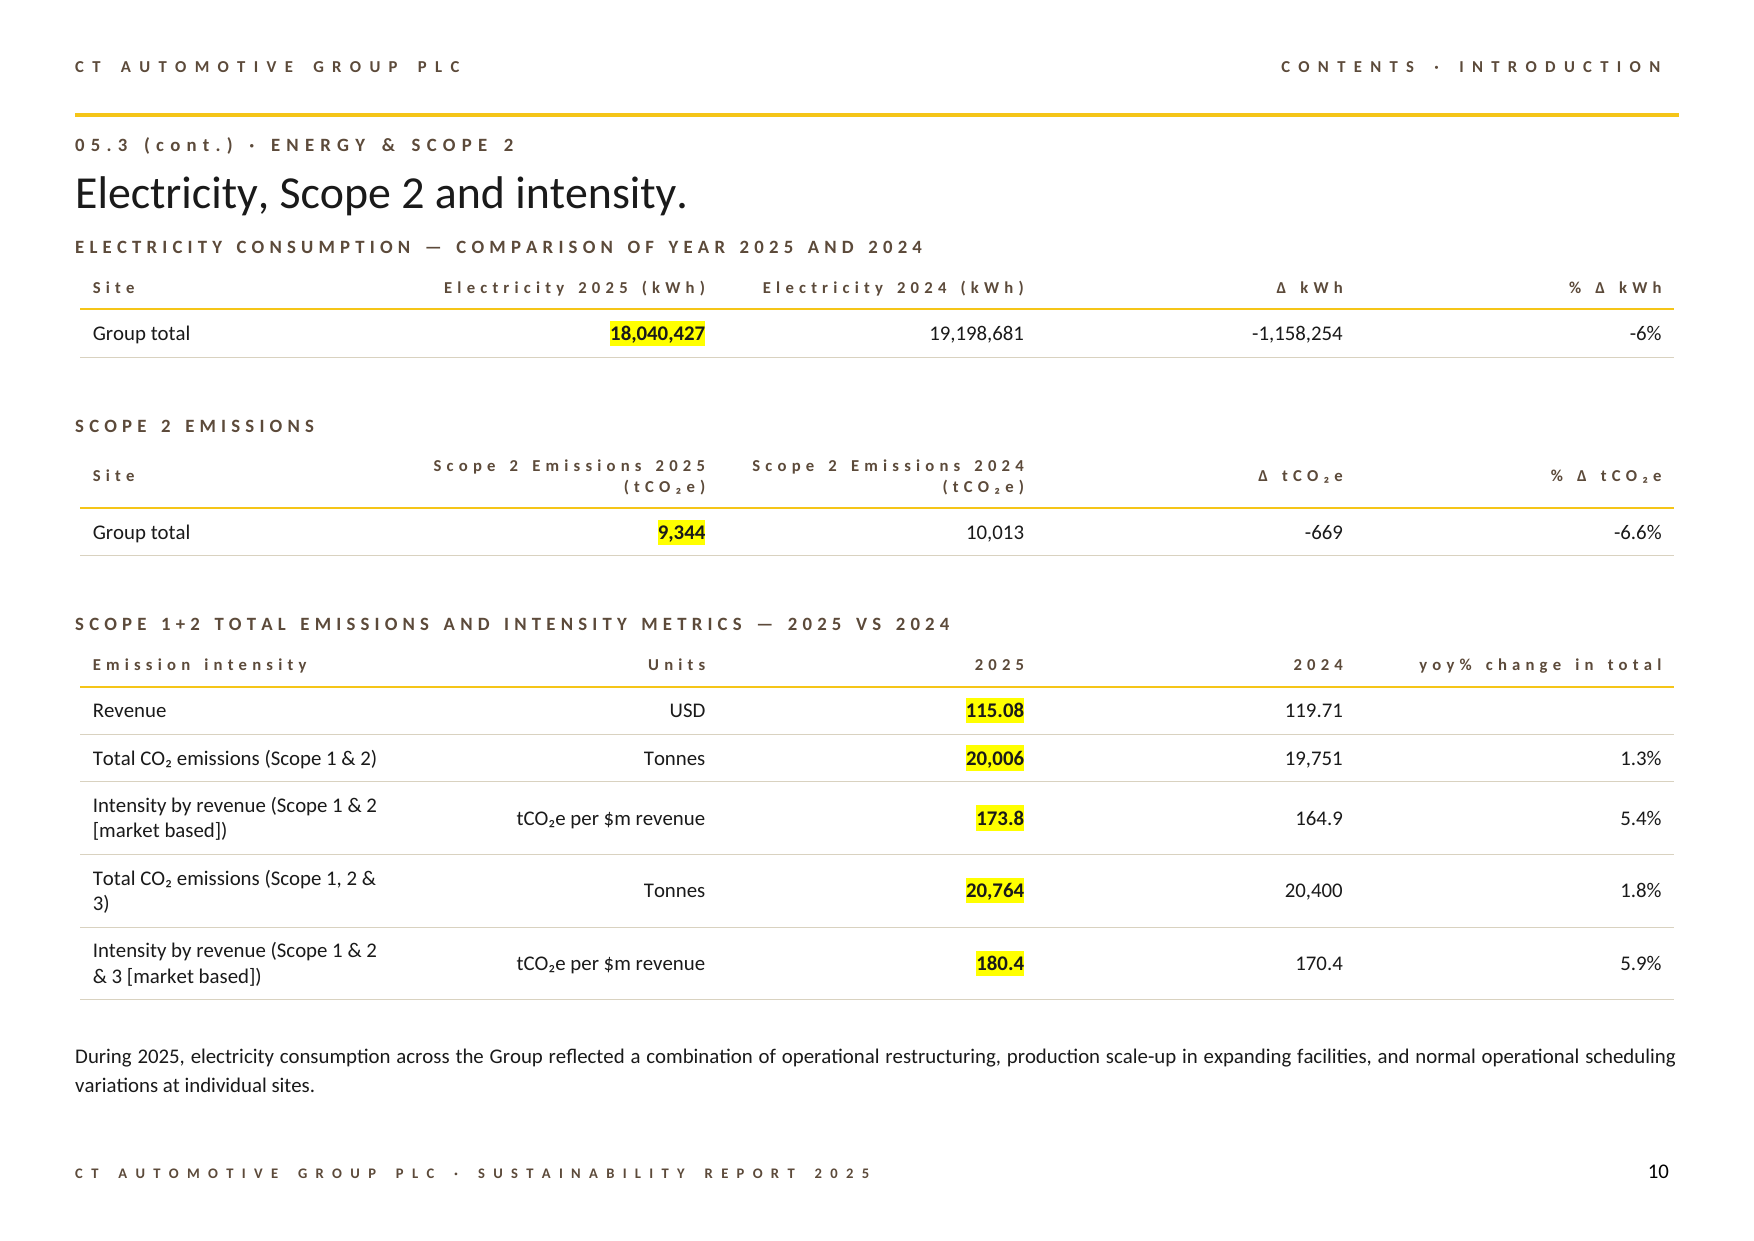The width and height of the screenshot is (1754, 1241).
Task: Click the paragraph starting 'During 2025'
Action: click(x=875, y=1071)
